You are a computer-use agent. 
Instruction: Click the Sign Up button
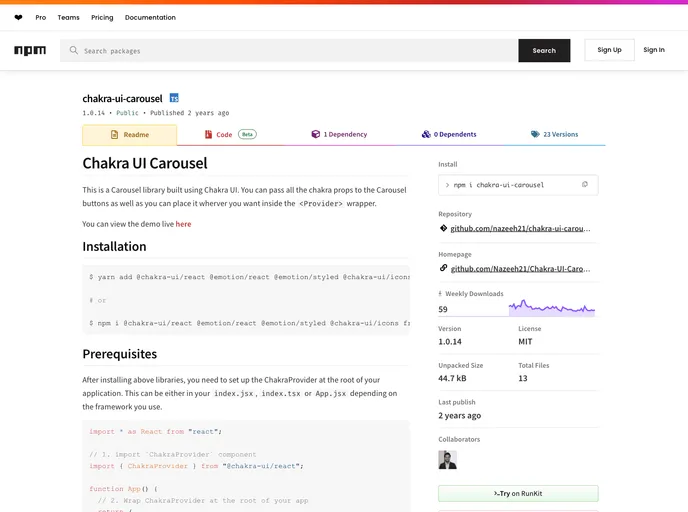click(x=609, y=50)
